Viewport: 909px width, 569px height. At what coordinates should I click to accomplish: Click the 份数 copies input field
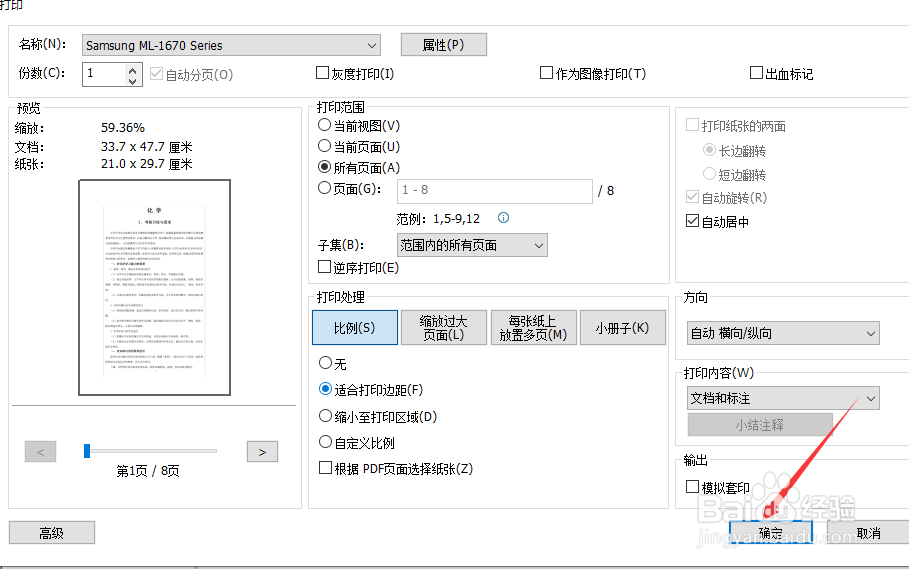(104, 74)
